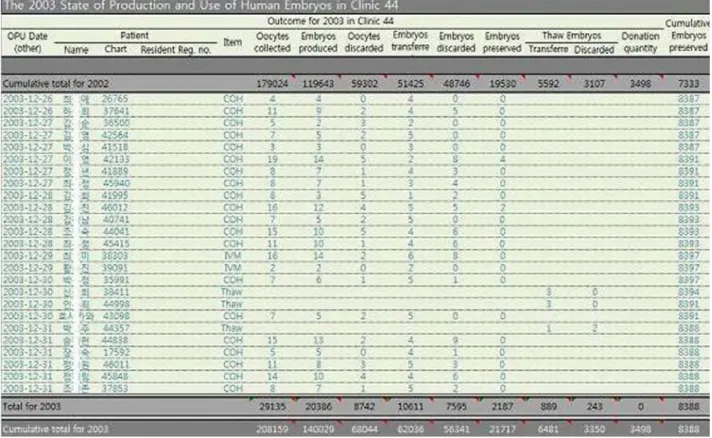This screenshot has height=438, width=712.
Task: Select the 2003 total value 889
Action: point(549,407)
